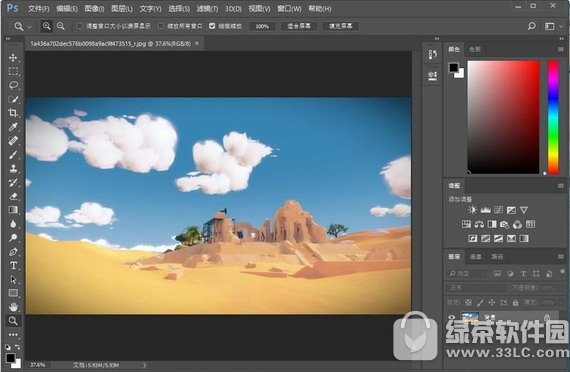Add a Levels adjustment
570x372 pixels.
click(485, 210)
